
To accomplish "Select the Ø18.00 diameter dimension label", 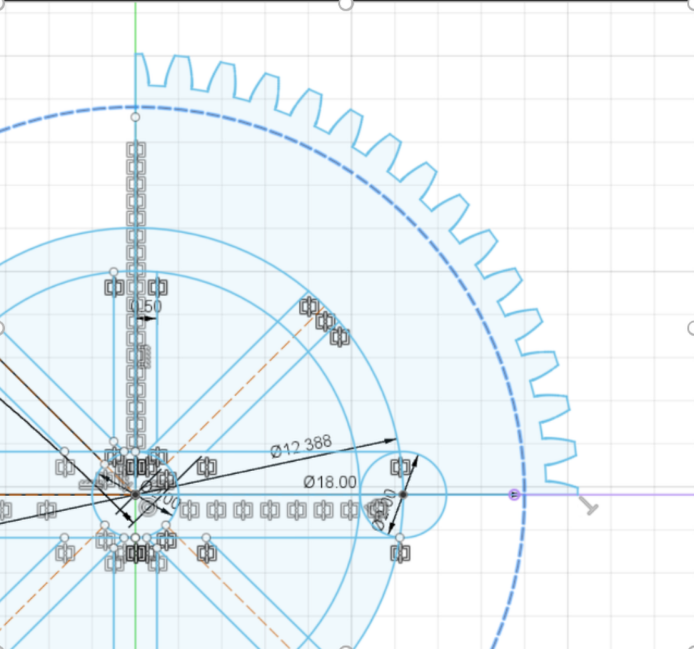I will tap(330, 482).
